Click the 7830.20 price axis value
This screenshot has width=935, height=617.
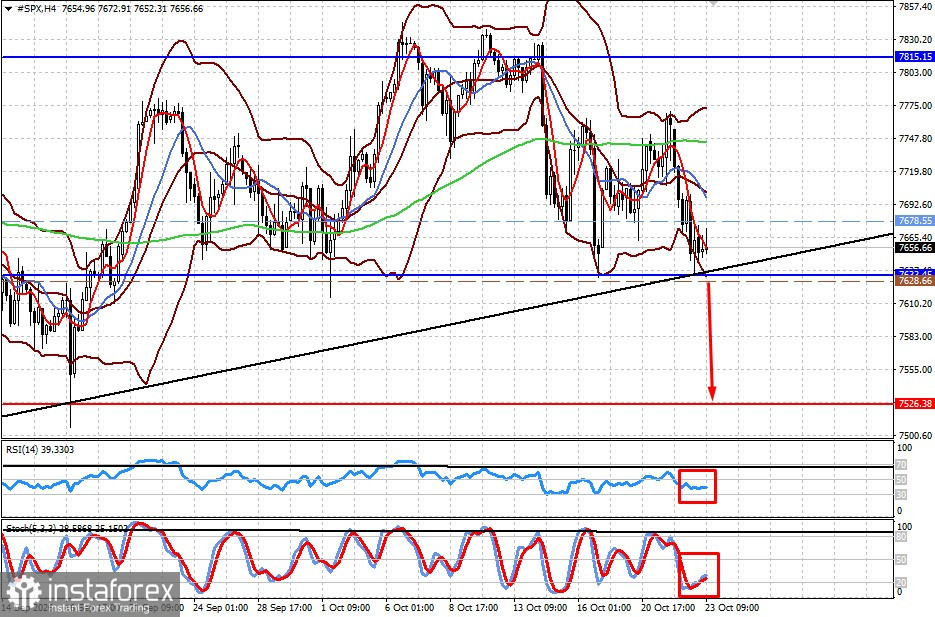point(915,39)
